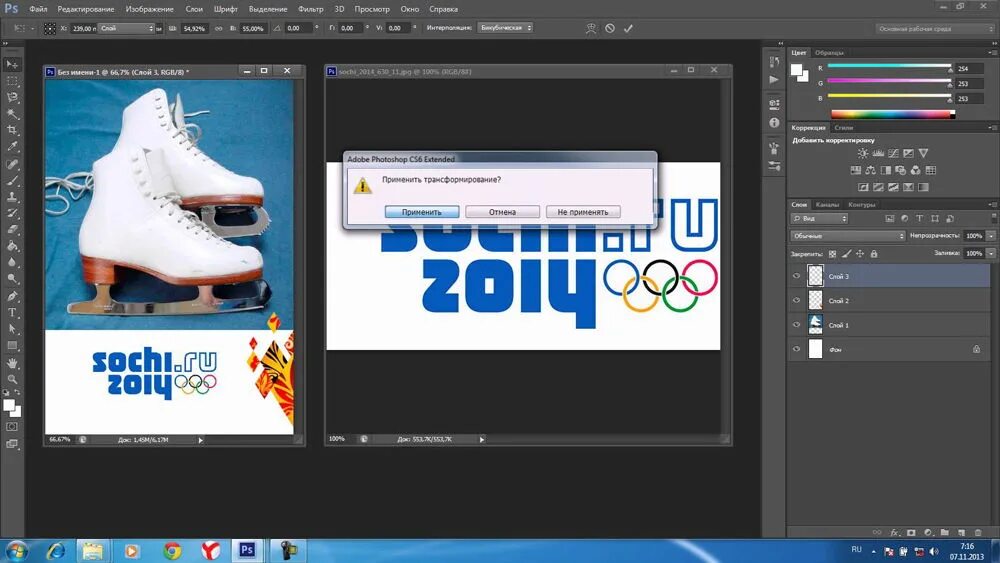Cancel transform with the circle-slash icon
Screen dimensions: 1000x563
coord(610,28)
